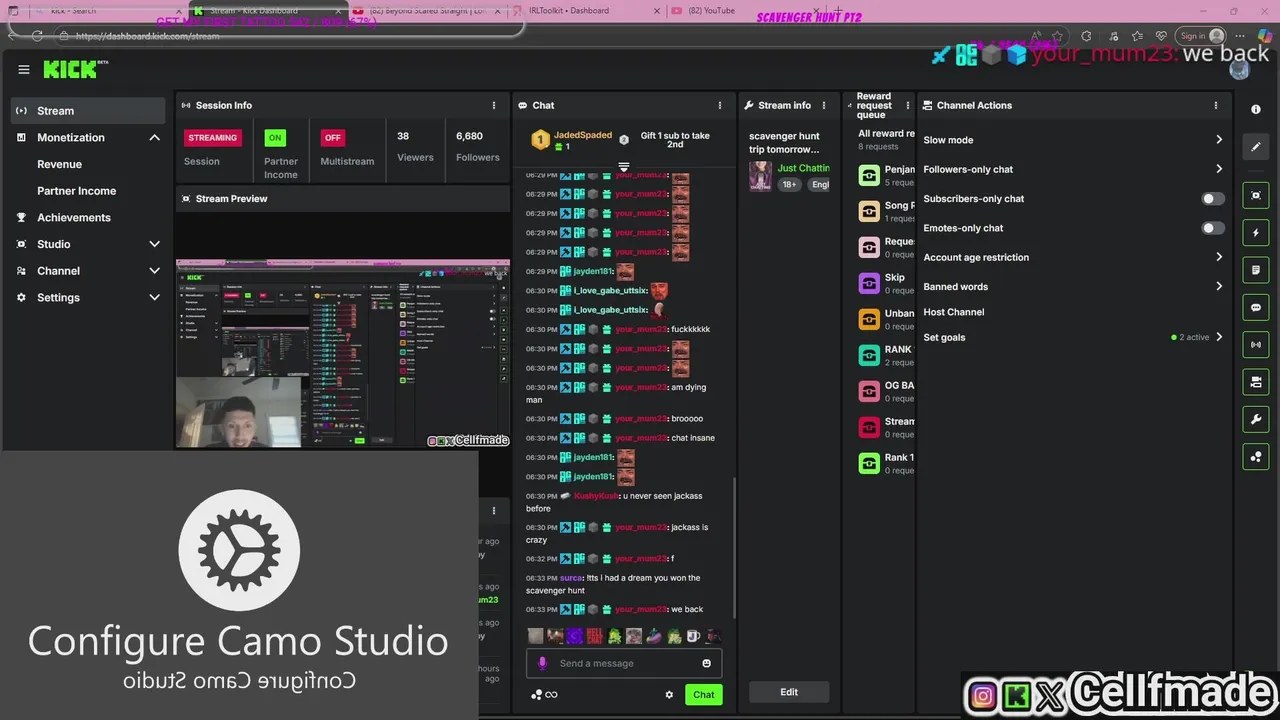This screenshot has width=1280, height=720.
Task: Click the Edit stream info button
Action: (x=789, y=692)
